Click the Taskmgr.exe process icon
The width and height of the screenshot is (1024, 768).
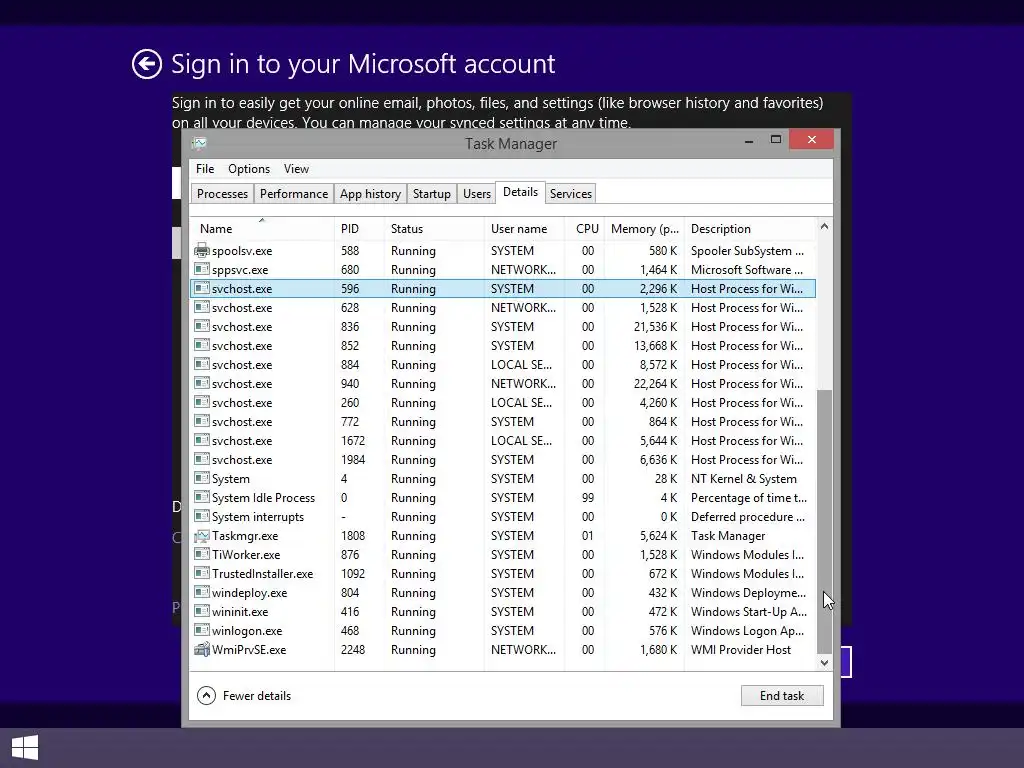(202, 536)
